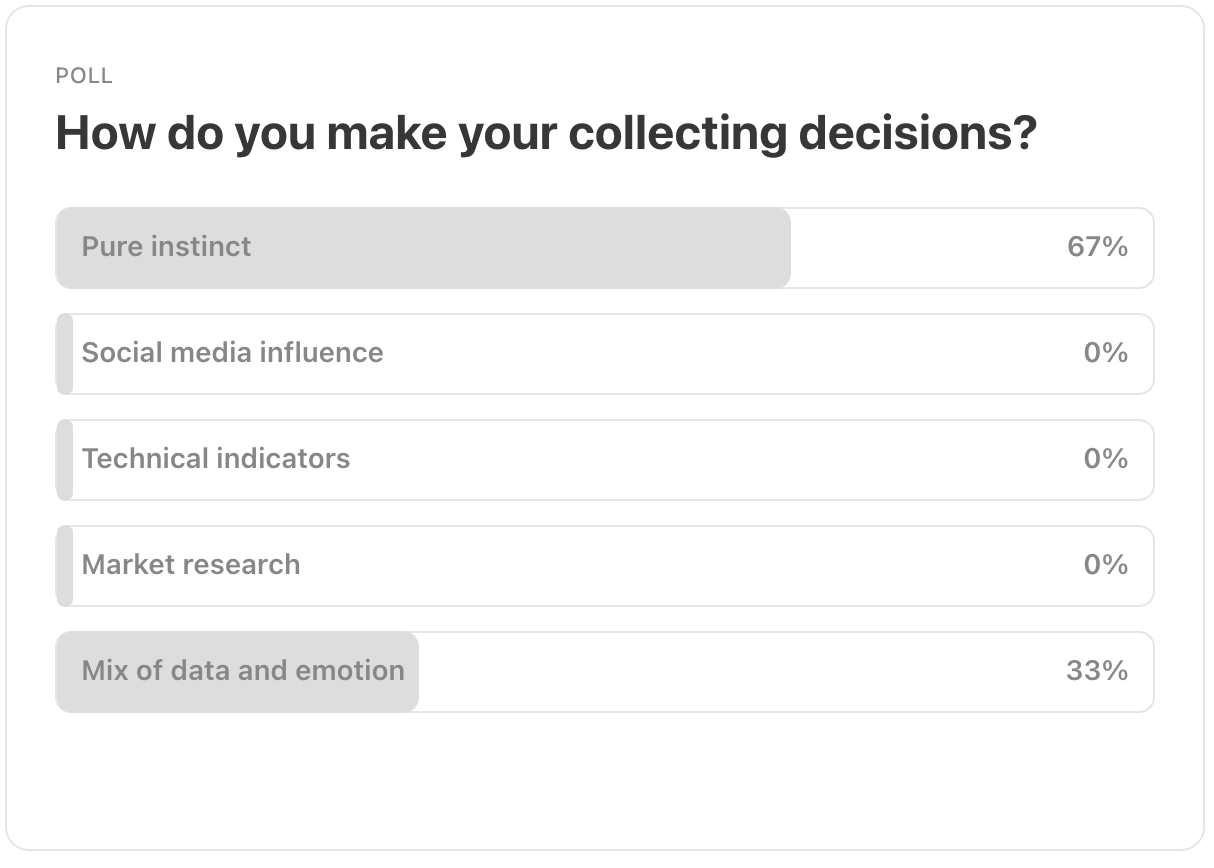Viewport: 1214px width, 868px height.
Task: Click the empty track of Technical indicators row
Action: tap(700, 460)
